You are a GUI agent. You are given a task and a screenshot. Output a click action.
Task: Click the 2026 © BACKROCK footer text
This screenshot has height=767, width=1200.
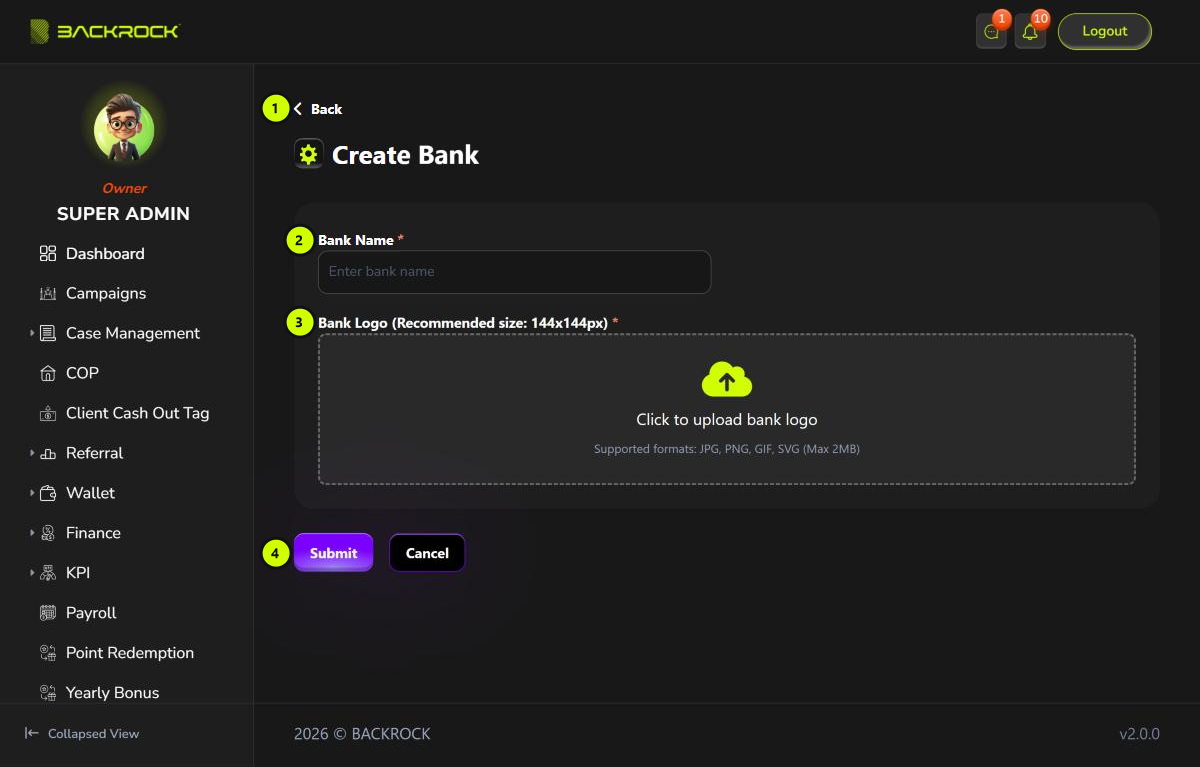click(x=362, y=734)
